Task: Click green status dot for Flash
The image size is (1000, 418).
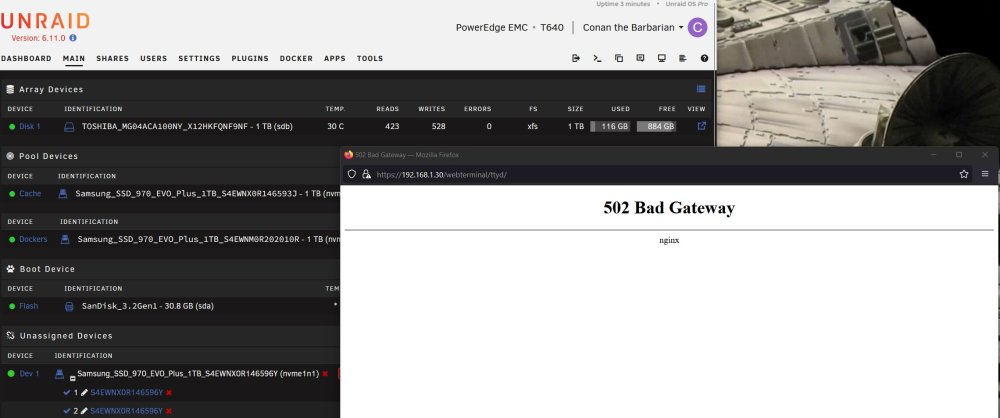Action: coord(11,306)
